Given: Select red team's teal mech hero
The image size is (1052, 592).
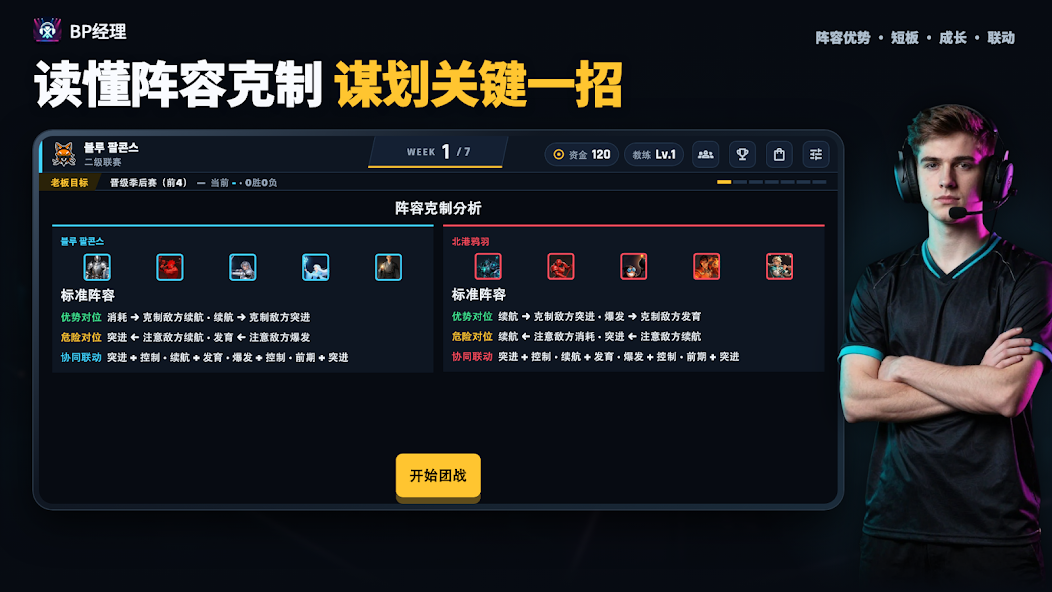Looking at the screenshot, I should 488,266.
